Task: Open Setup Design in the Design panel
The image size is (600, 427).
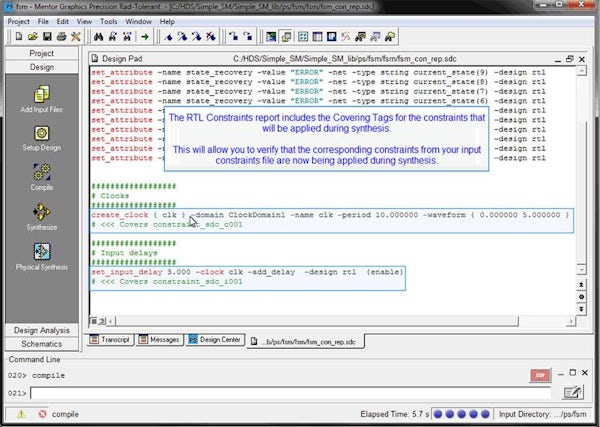Action: 41,133
